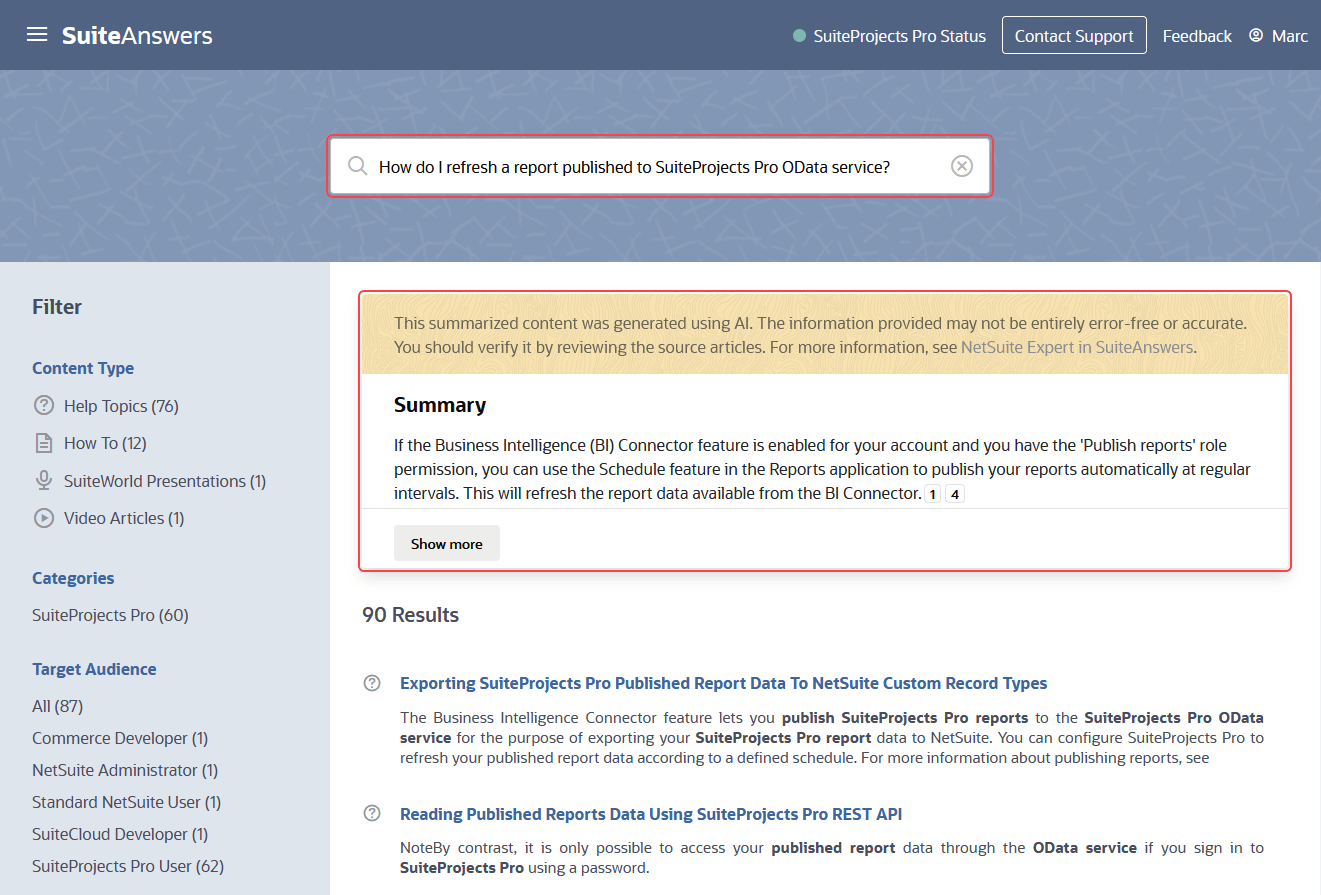1321x895 pixels.
Task: Click the Target Audience filter heading
Action: coord(94,669)
